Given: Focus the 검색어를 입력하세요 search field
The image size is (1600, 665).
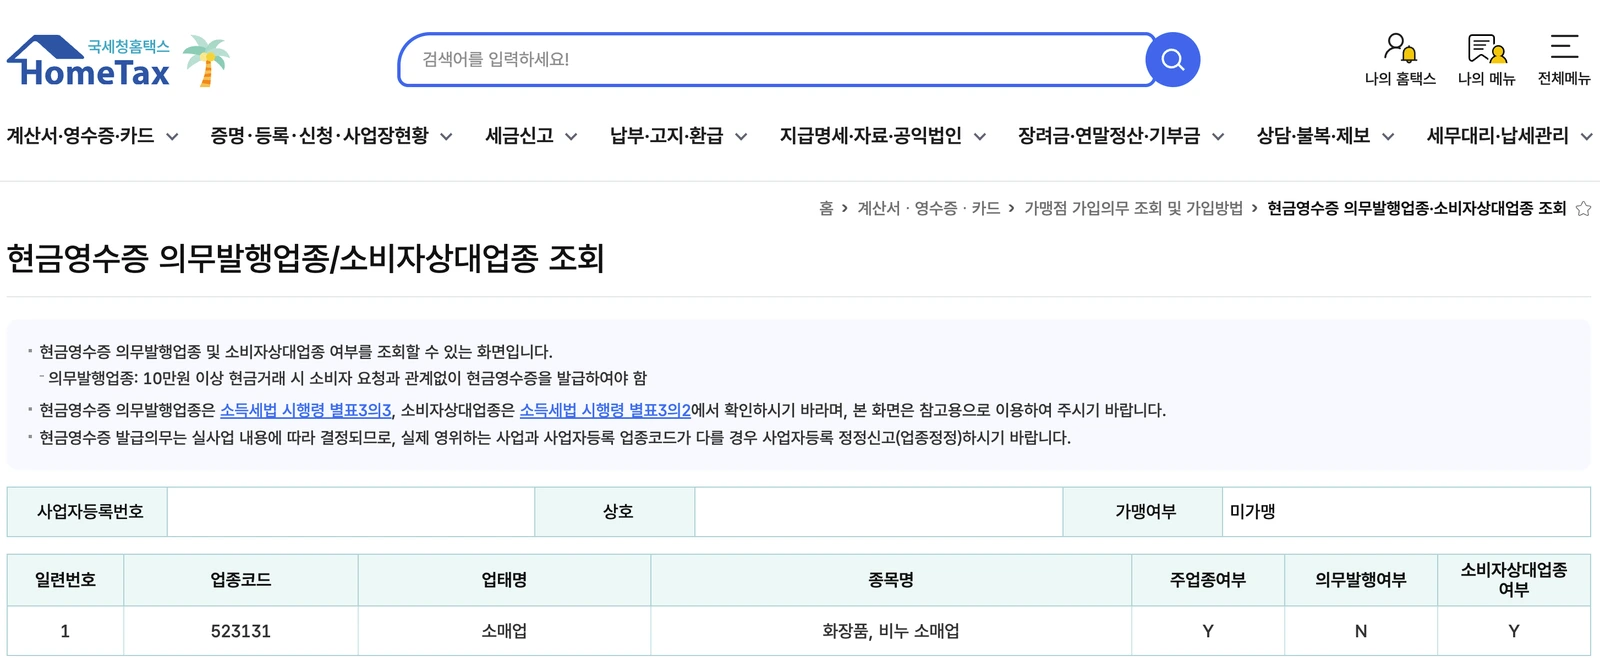Looking at the screenshot, I should click(775, 60).
